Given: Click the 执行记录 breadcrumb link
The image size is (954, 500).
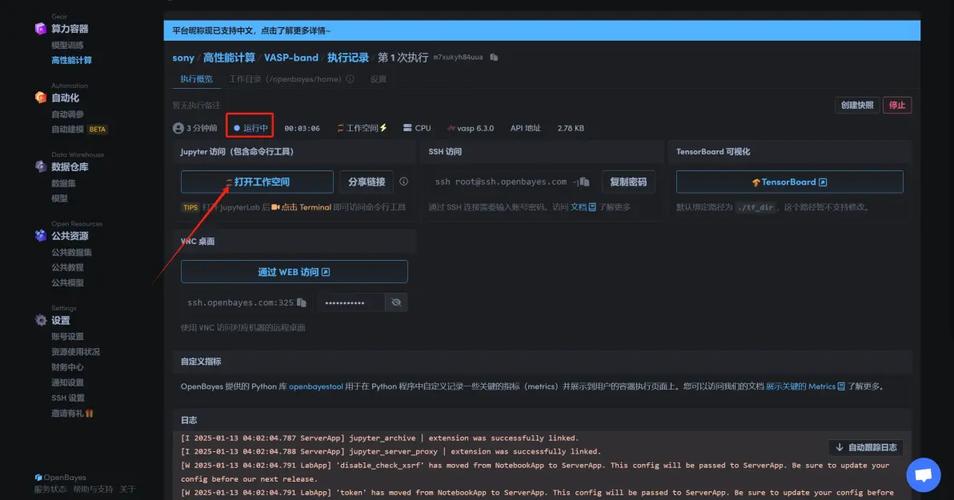Looking at the screenshot, I should pyautogui.click(x=348, y=58).
